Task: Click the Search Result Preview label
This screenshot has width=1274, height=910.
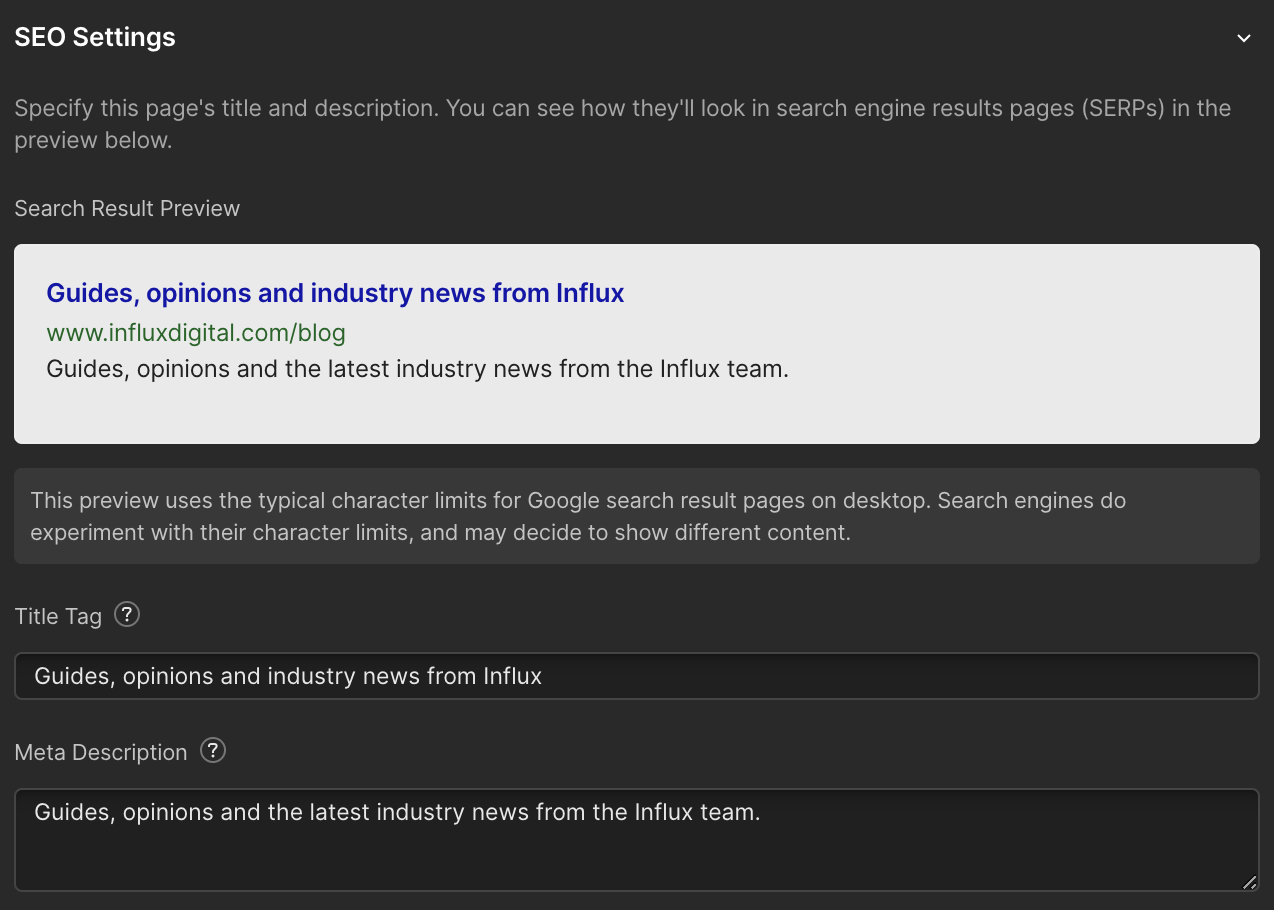Action: [127, 208]
